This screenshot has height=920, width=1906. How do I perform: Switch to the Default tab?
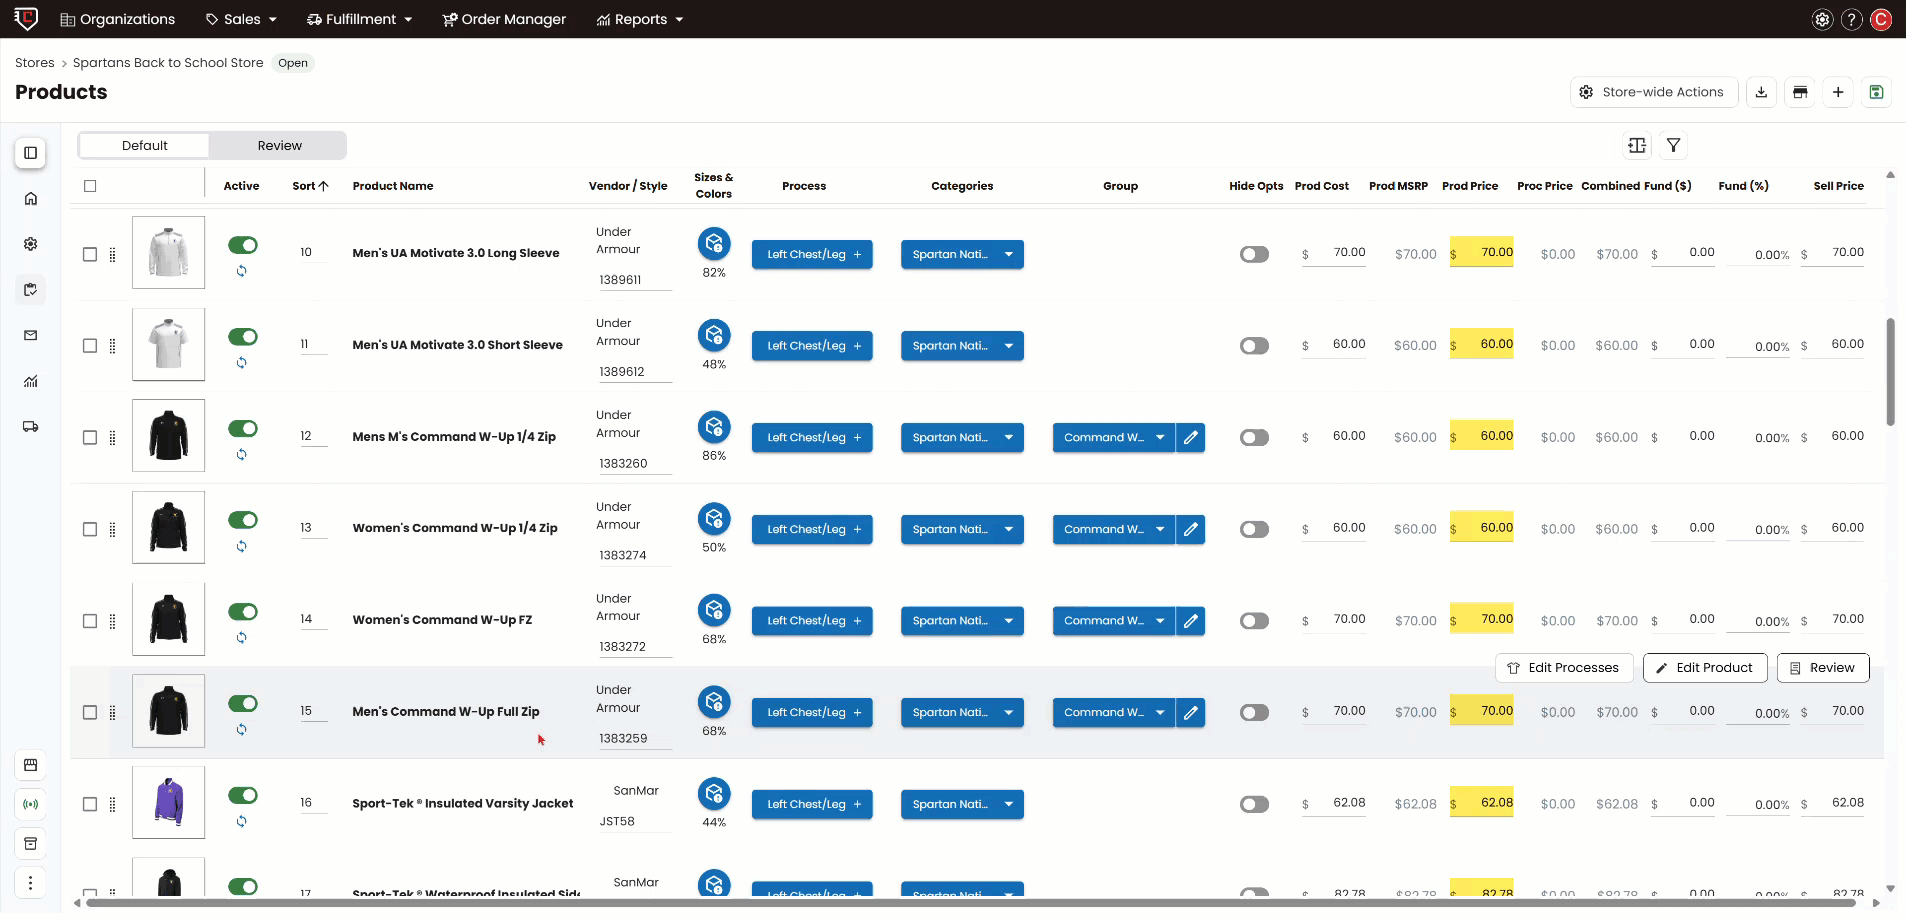(x=145, y=146)
